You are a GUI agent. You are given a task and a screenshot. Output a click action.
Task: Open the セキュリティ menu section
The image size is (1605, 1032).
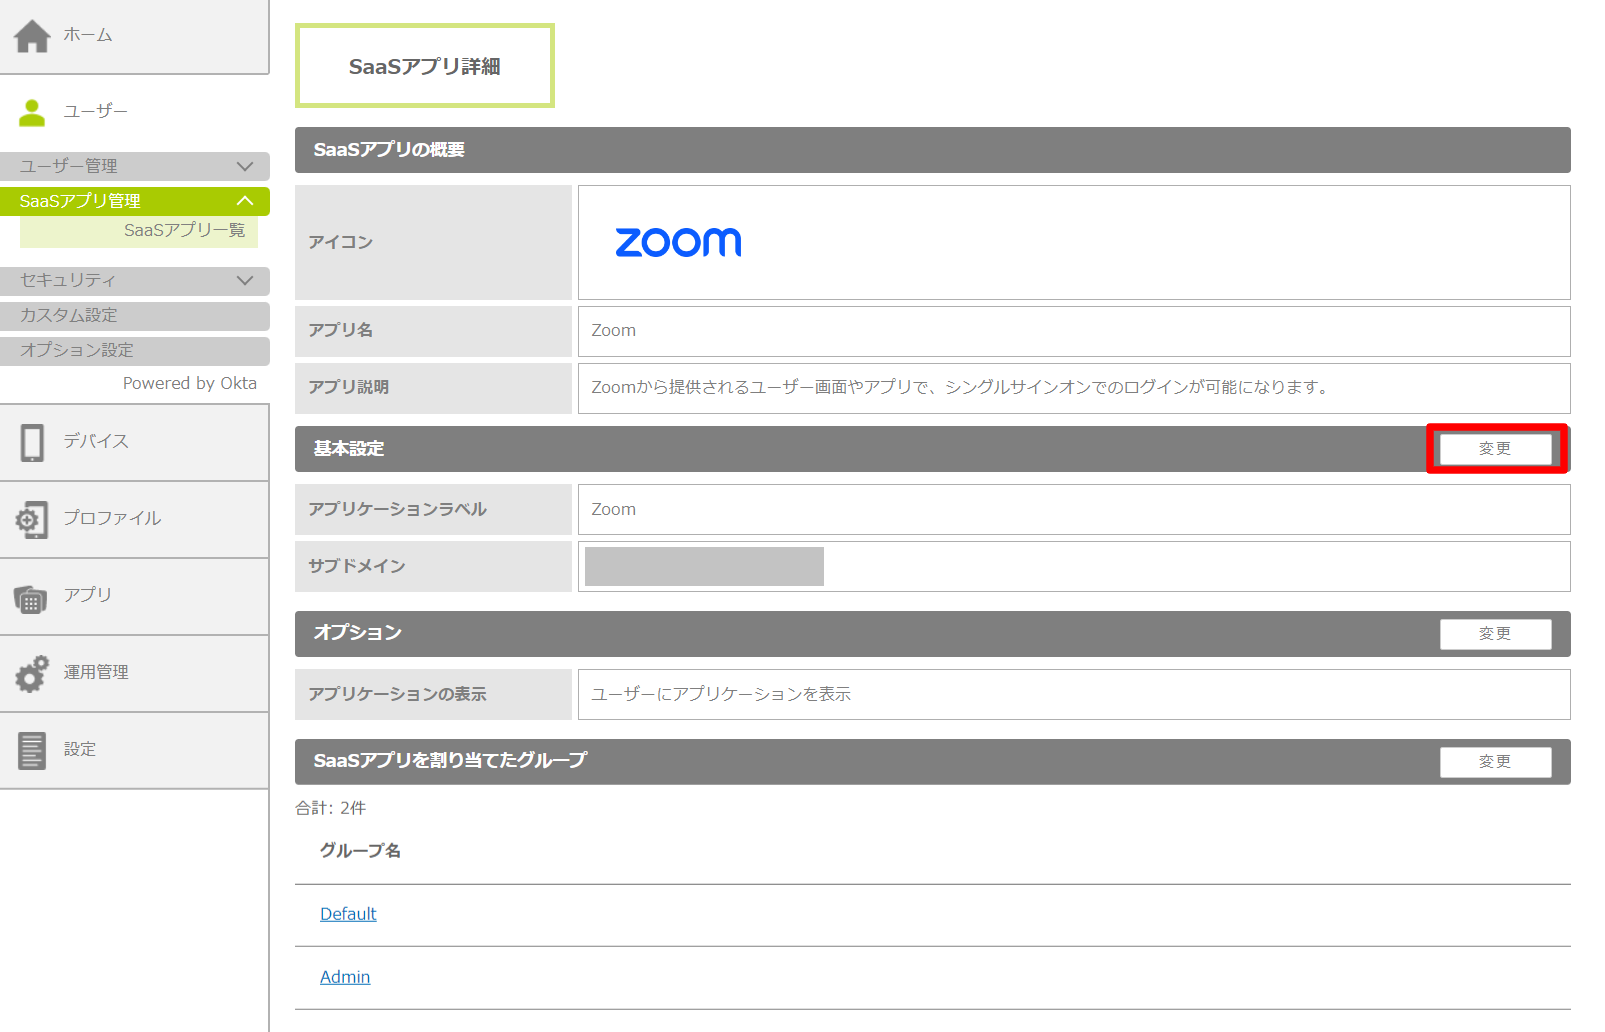(x=135, y=281)
